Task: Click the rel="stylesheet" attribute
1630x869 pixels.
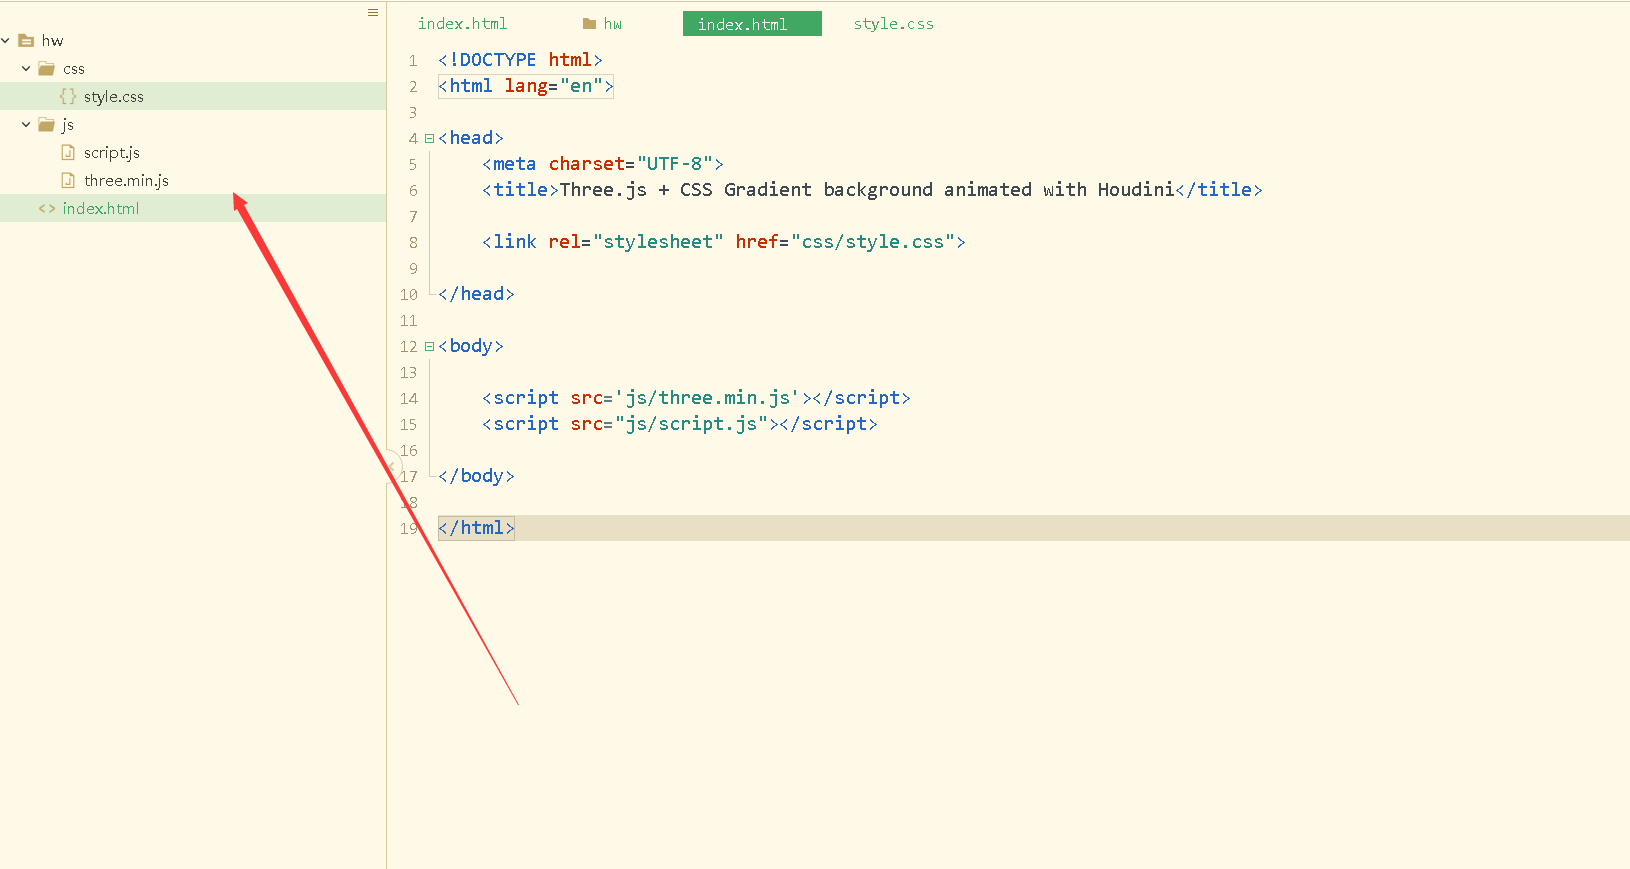Action: (x=636, y=242)
